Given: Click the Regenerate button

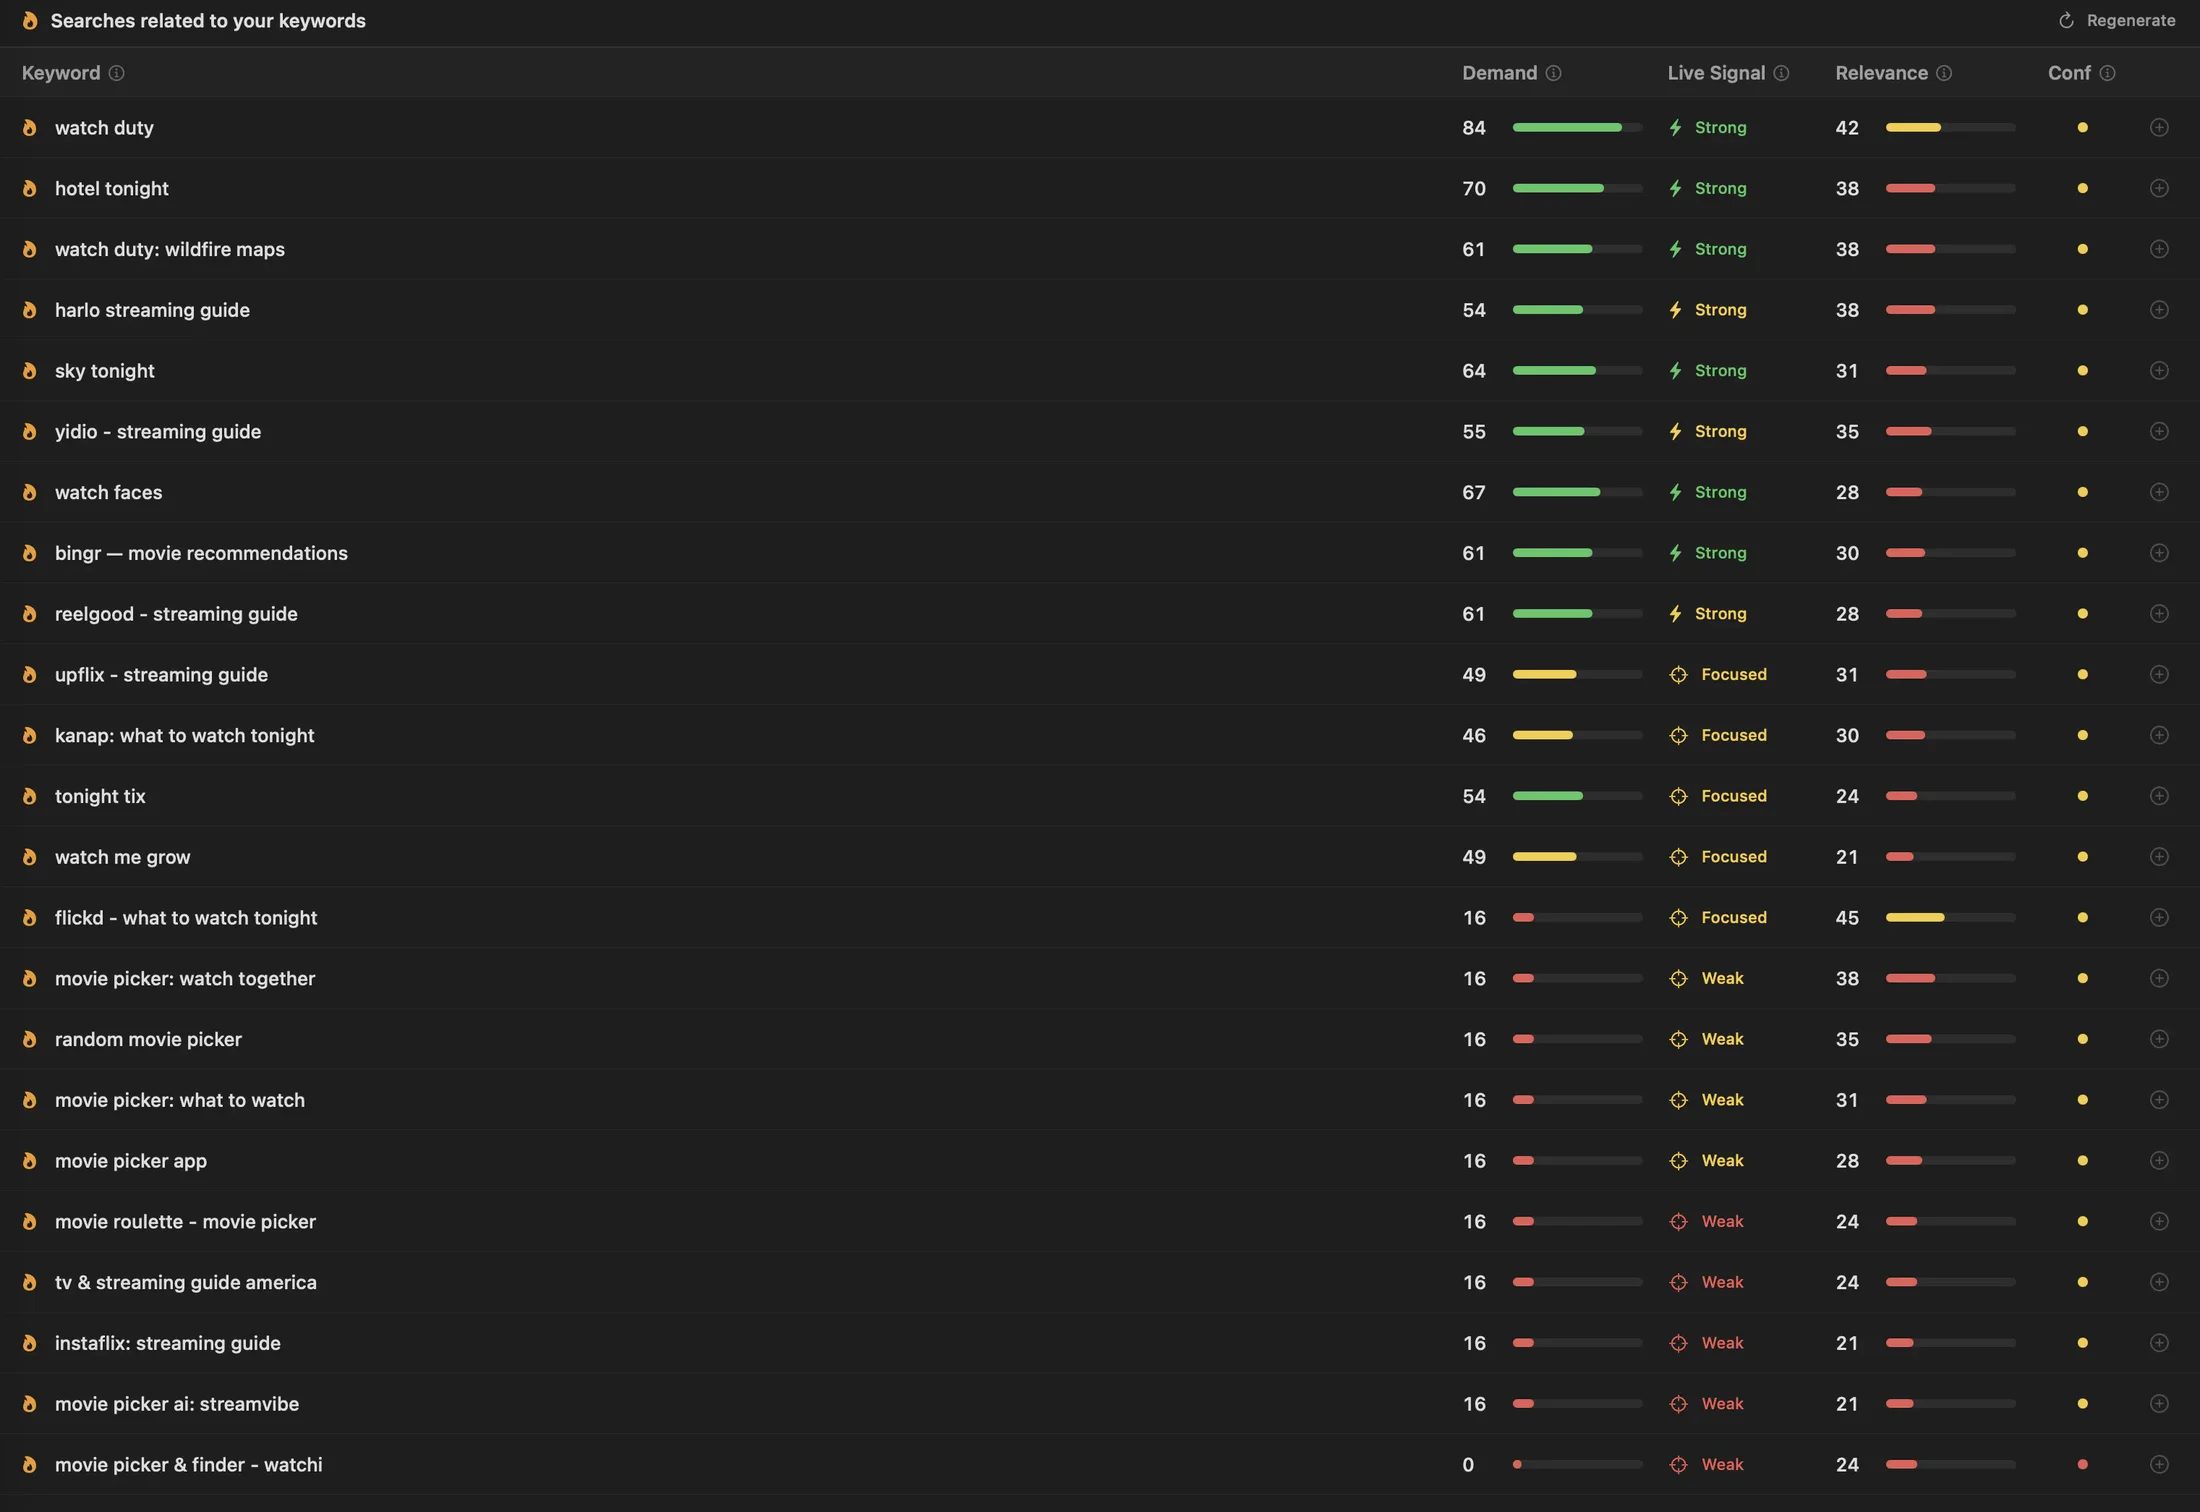Looking at the screenshot, I should point(2117,20).
